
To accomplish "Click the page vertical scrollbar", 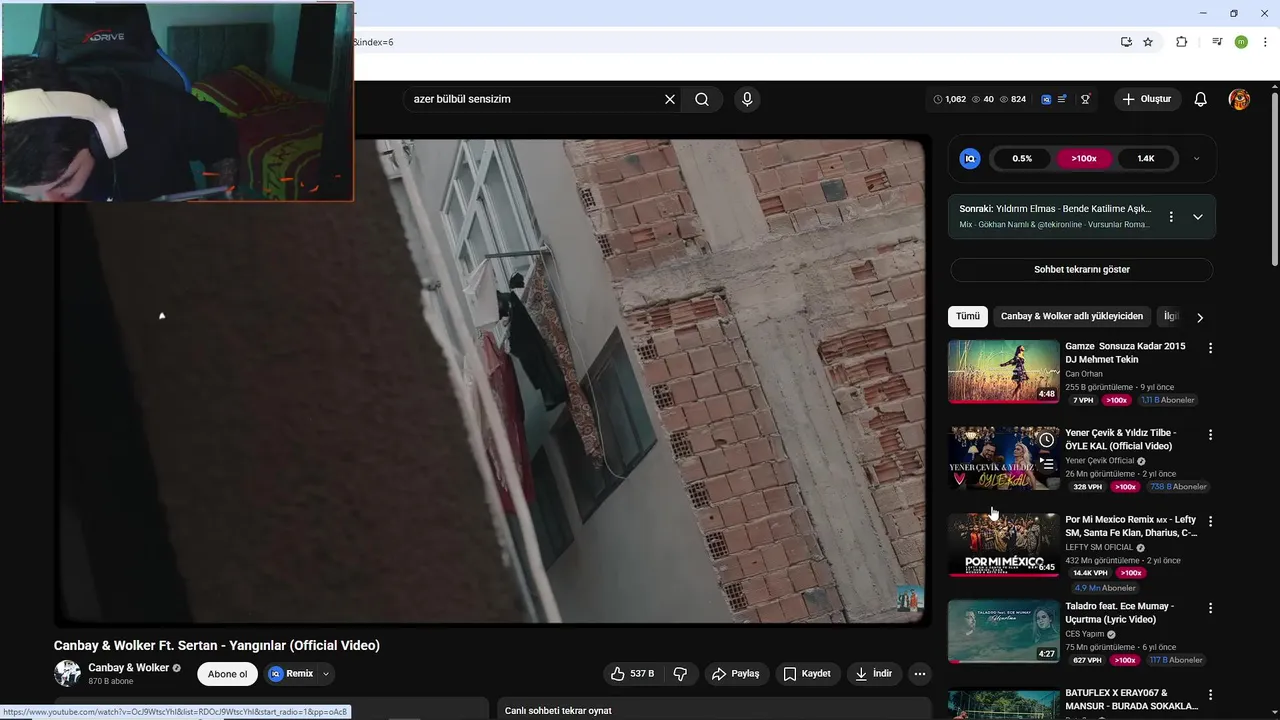I will (x=1274, y=180).
